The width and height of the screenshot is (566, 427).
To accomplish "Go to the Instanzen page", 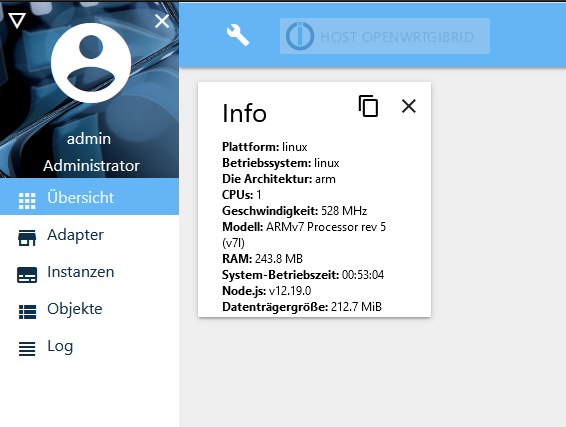I will point(89,272).
